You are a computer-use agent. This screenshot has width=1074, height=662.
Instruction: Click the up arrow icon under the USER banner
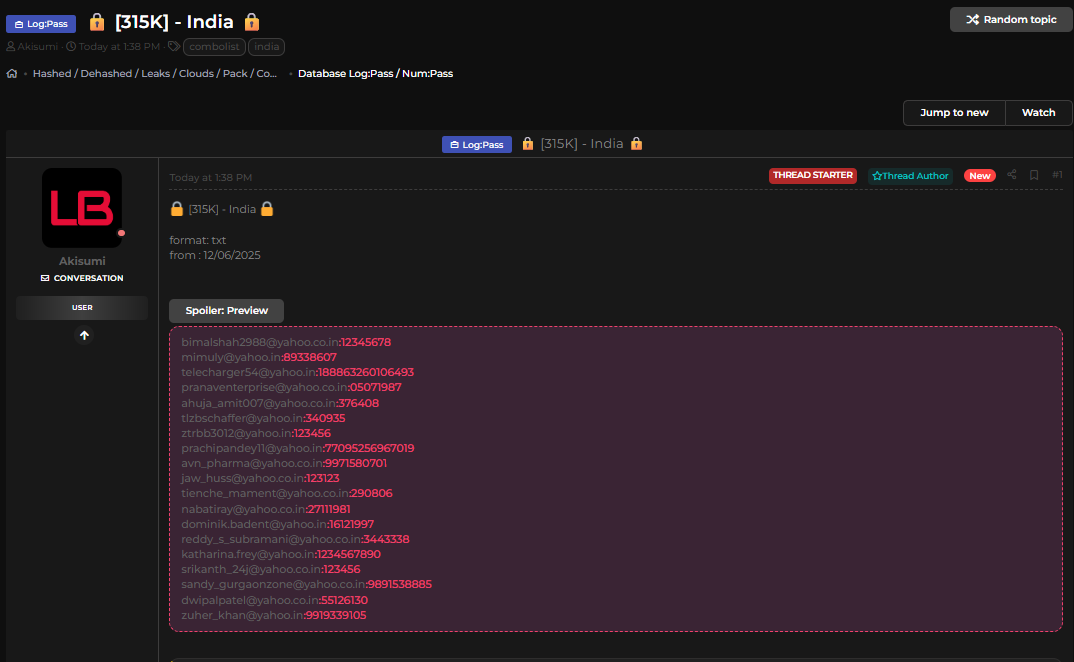click(x=84, y=336)
